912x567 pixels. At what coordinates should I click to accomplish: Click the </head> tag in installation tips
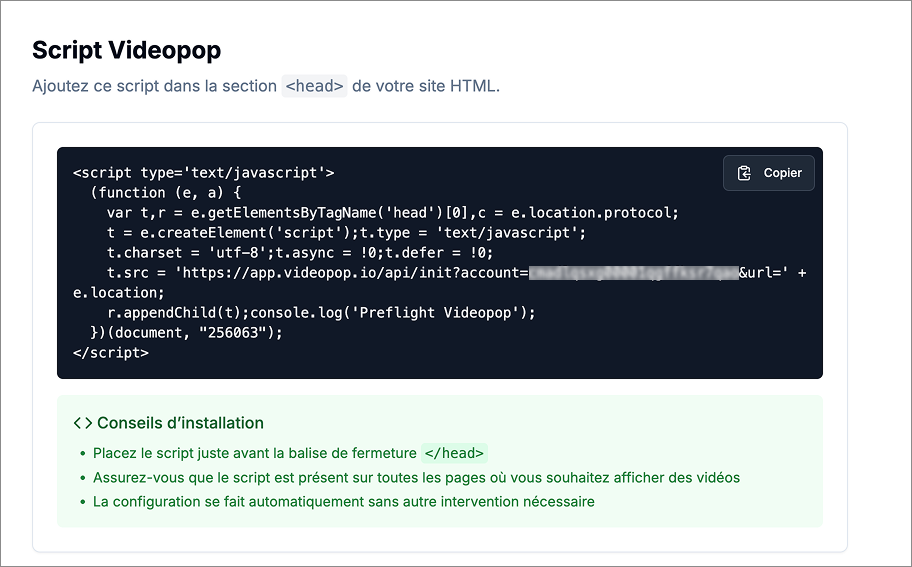point(454,453)
